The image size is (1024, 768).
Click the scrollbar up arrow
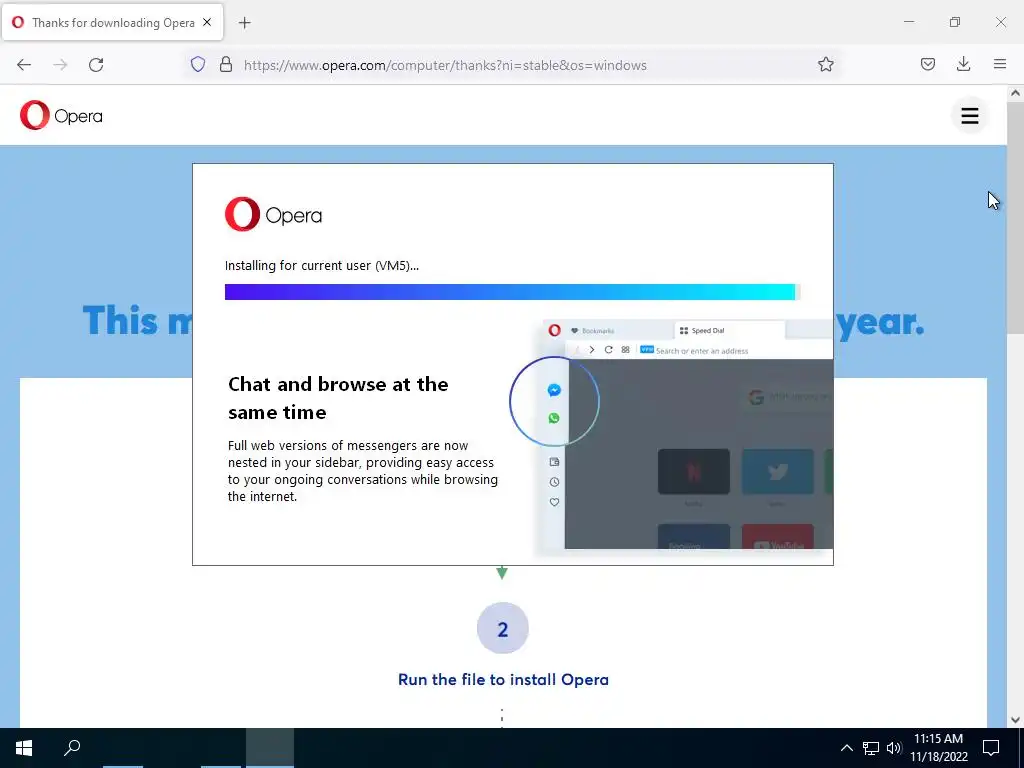[1015, 93]
